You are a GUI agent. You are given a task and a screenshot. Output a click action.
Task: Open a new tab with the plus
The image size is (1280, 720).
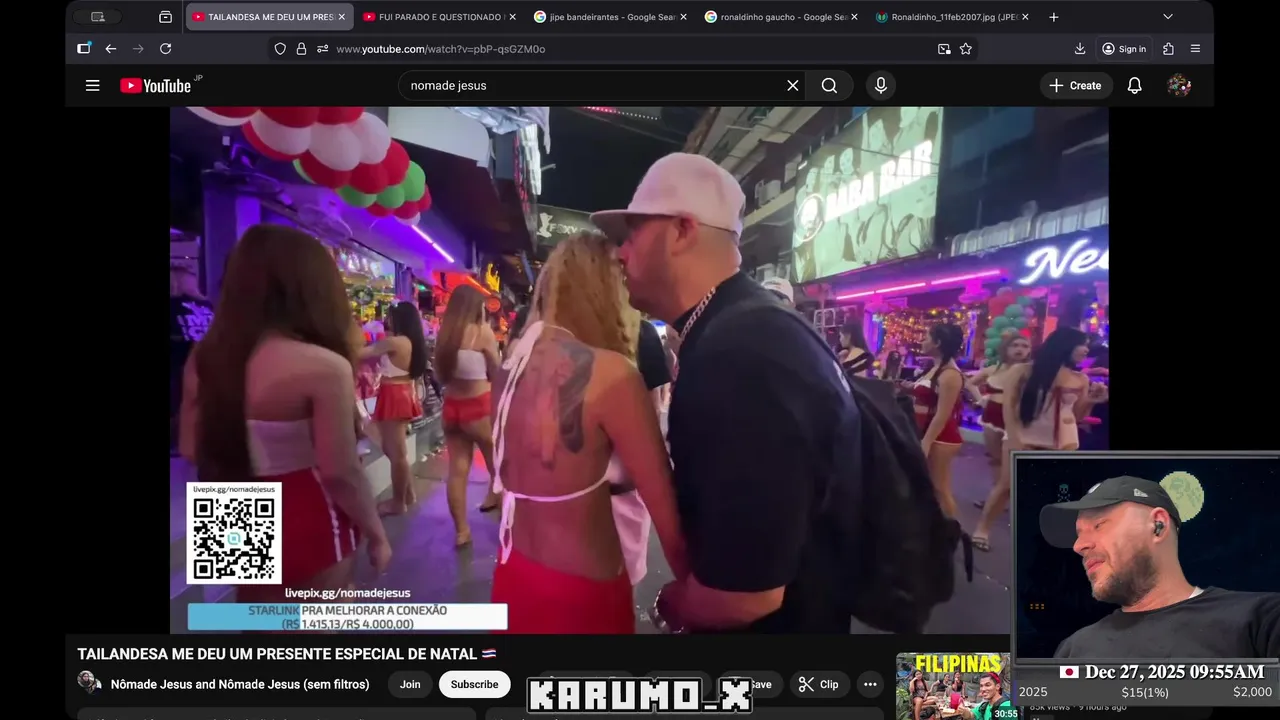pos(1053,17)
